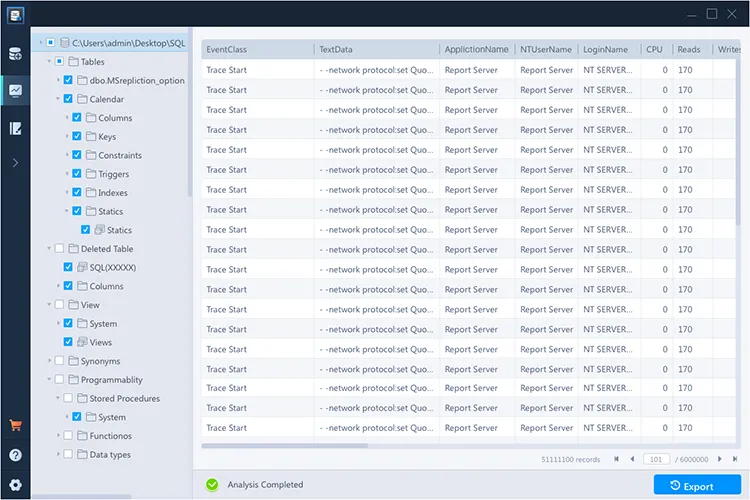
Task: Click the Statics table item icon under Statics folder
Action: coord(99,230)
